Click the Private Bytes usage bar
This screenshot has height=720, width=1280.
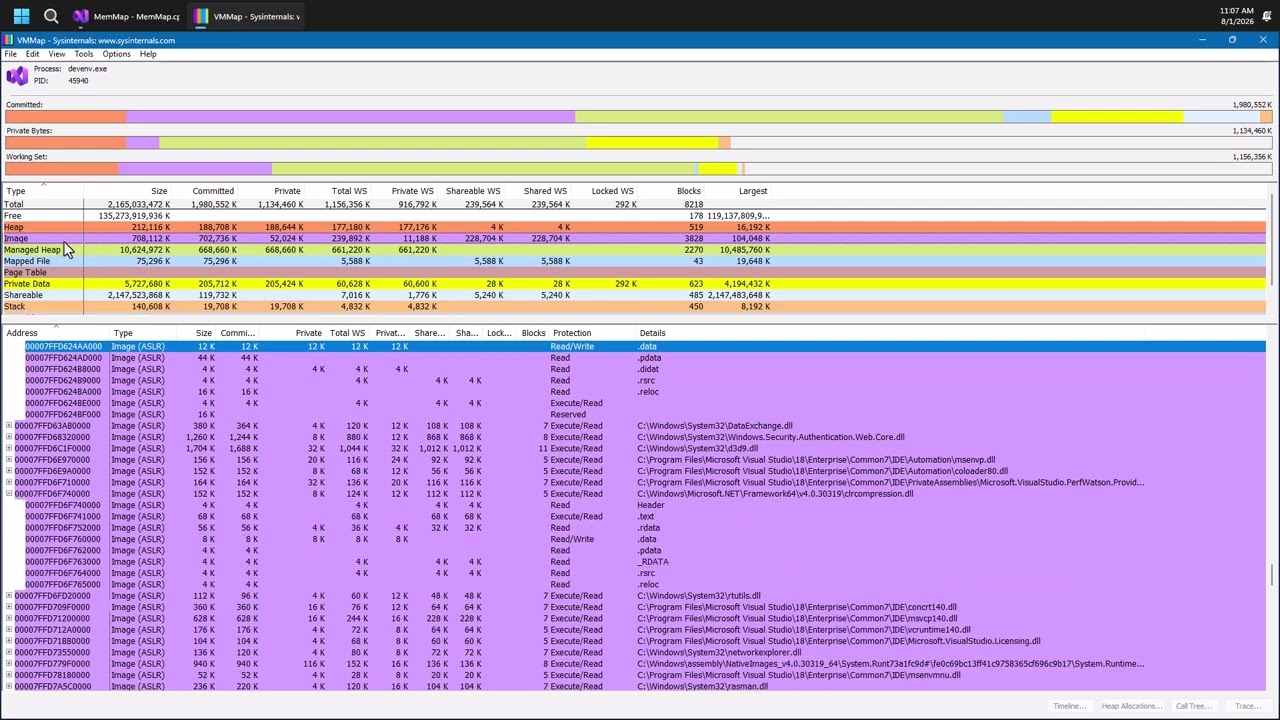point(638,143)
